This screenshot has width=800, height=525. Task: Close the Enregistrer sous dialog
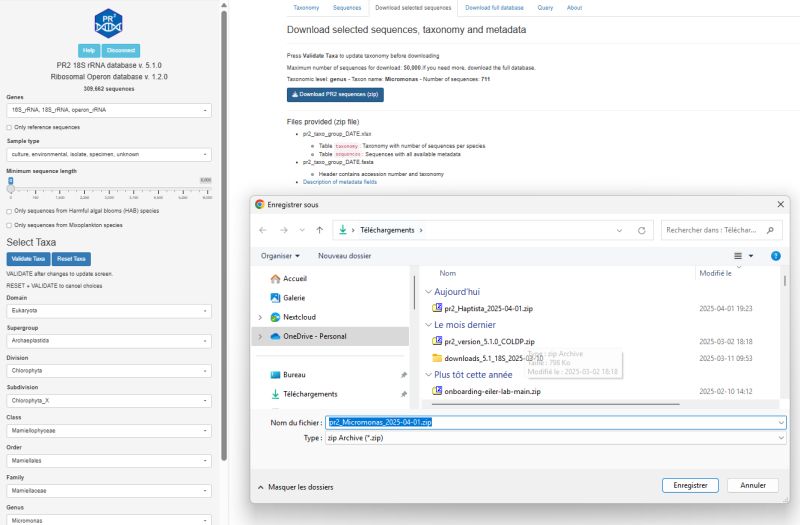click(780, 204)
